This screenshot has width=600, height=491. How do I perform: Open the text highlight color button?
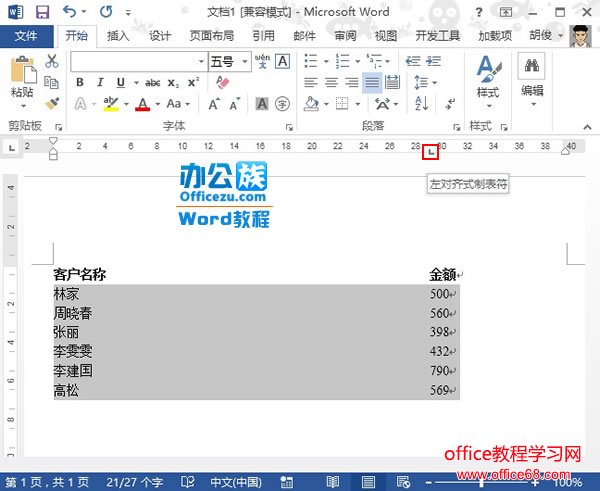[111, 104]
